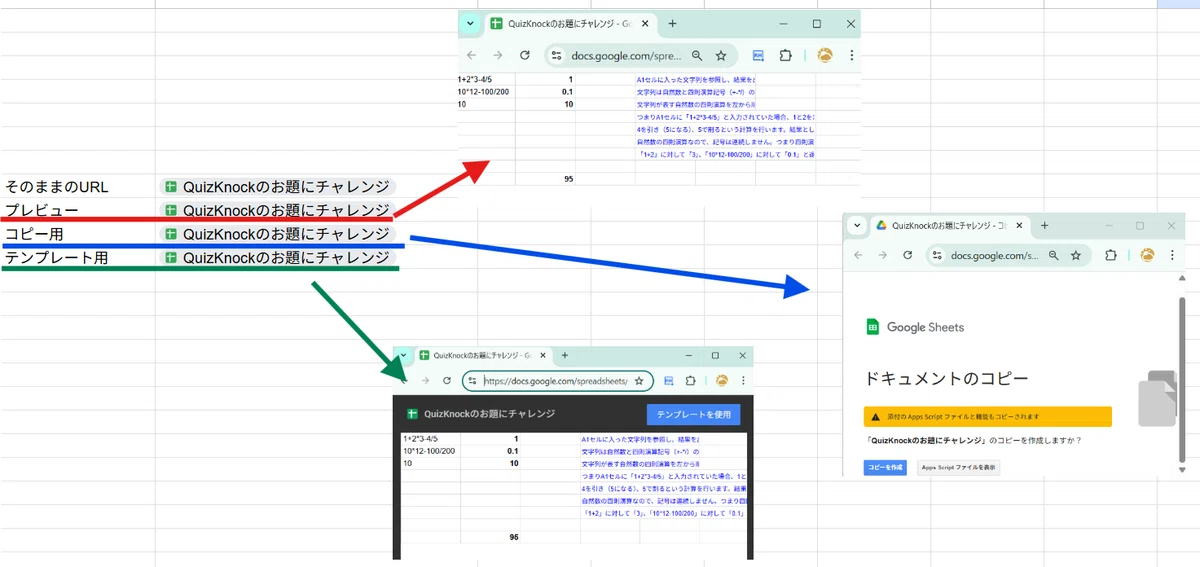Go forward in the preview window
The image size is (1200, 567).
click(x=497, y=55)
